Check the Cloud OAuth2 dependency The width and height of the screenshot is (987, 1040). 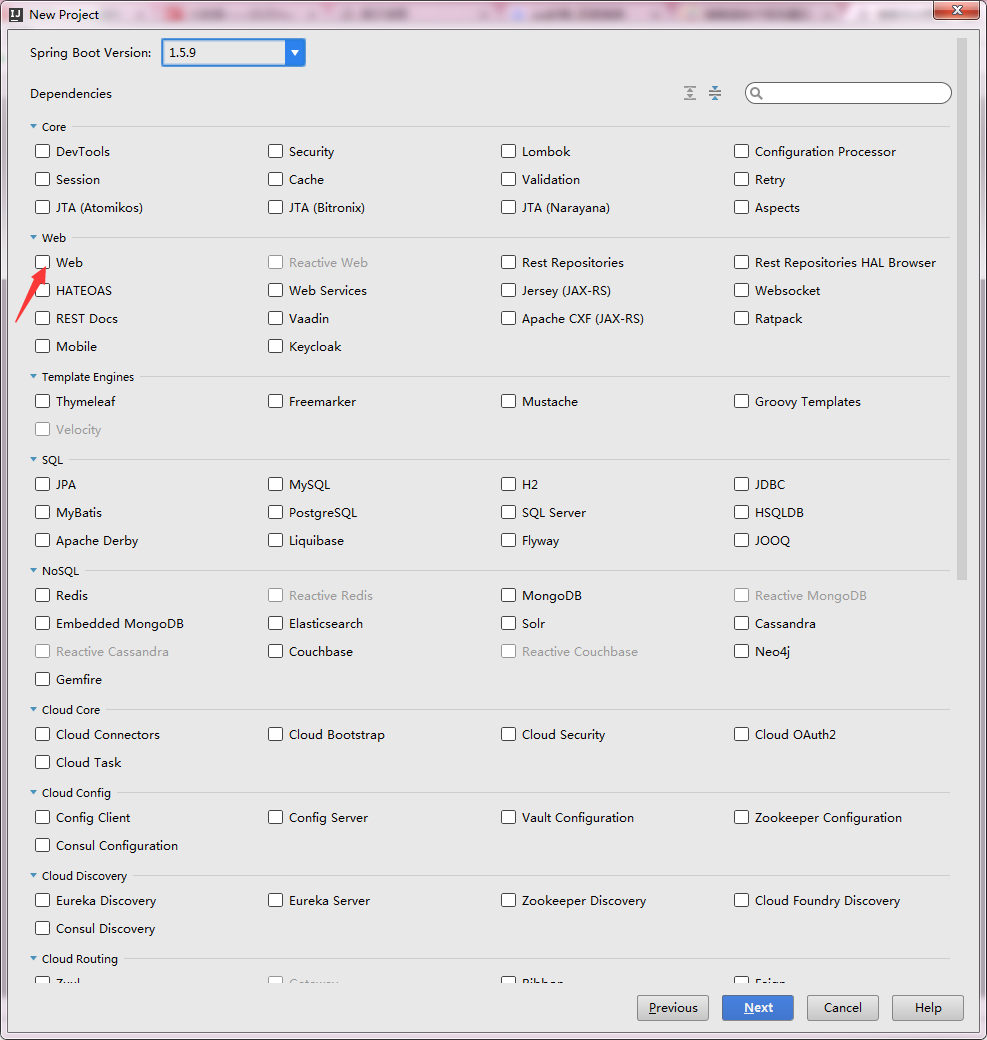tap(741, 734)
